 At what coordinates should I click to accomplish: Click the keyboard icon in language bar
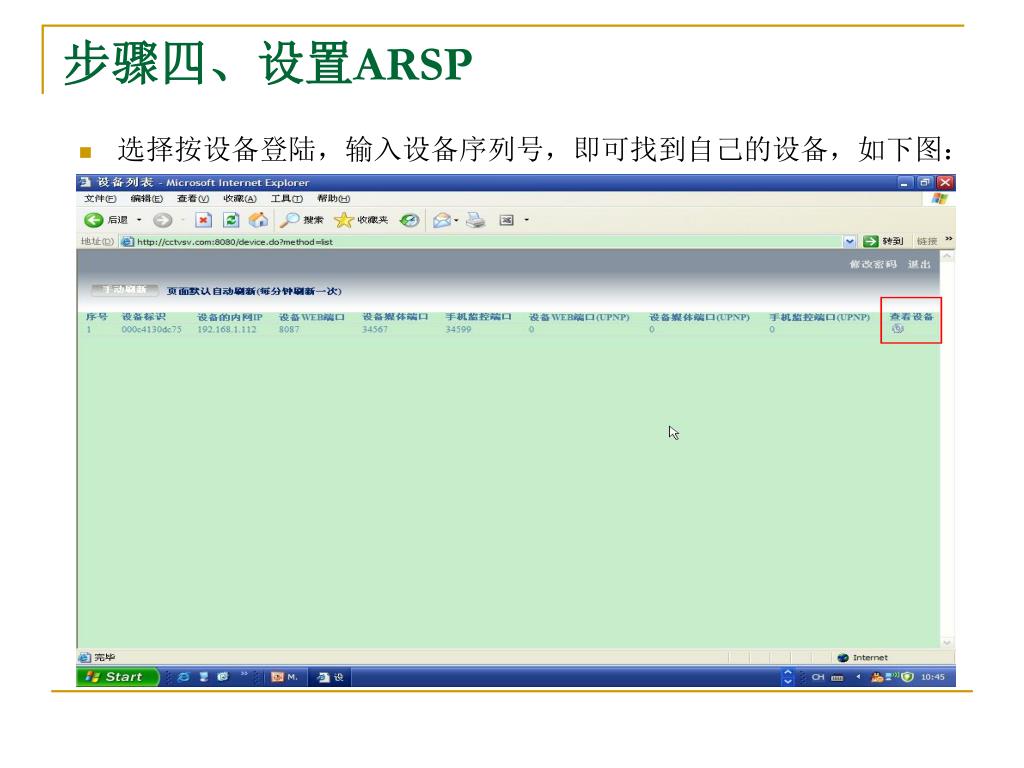[837, 678]
